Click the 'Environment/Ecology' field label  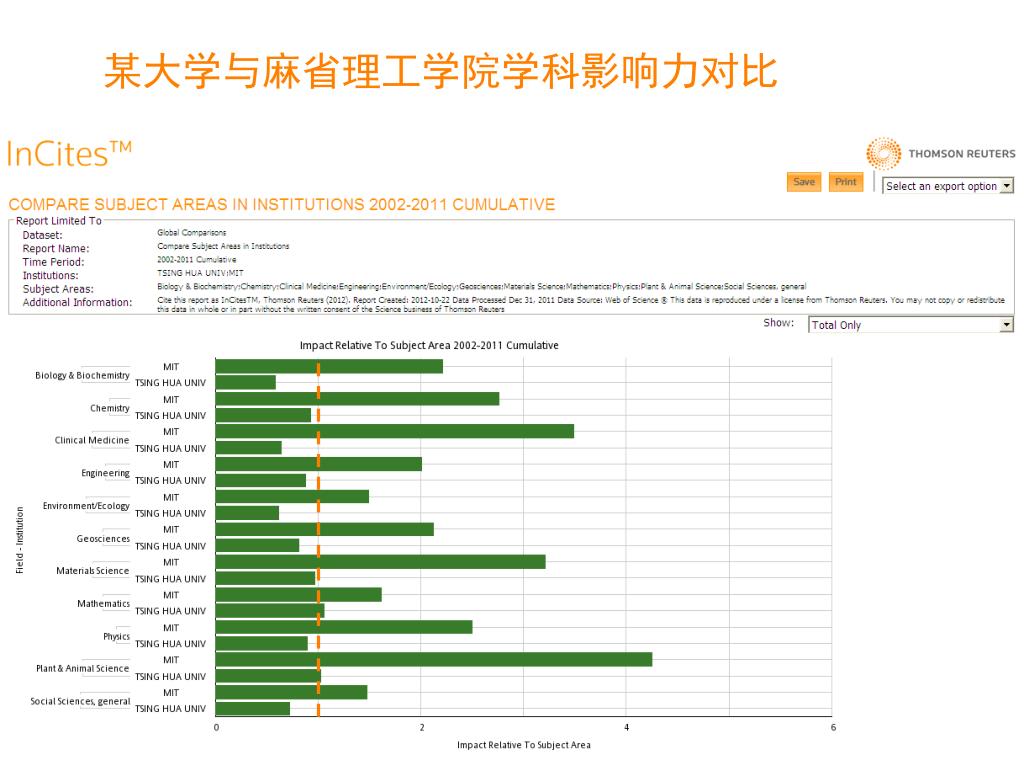click(86, 505)
